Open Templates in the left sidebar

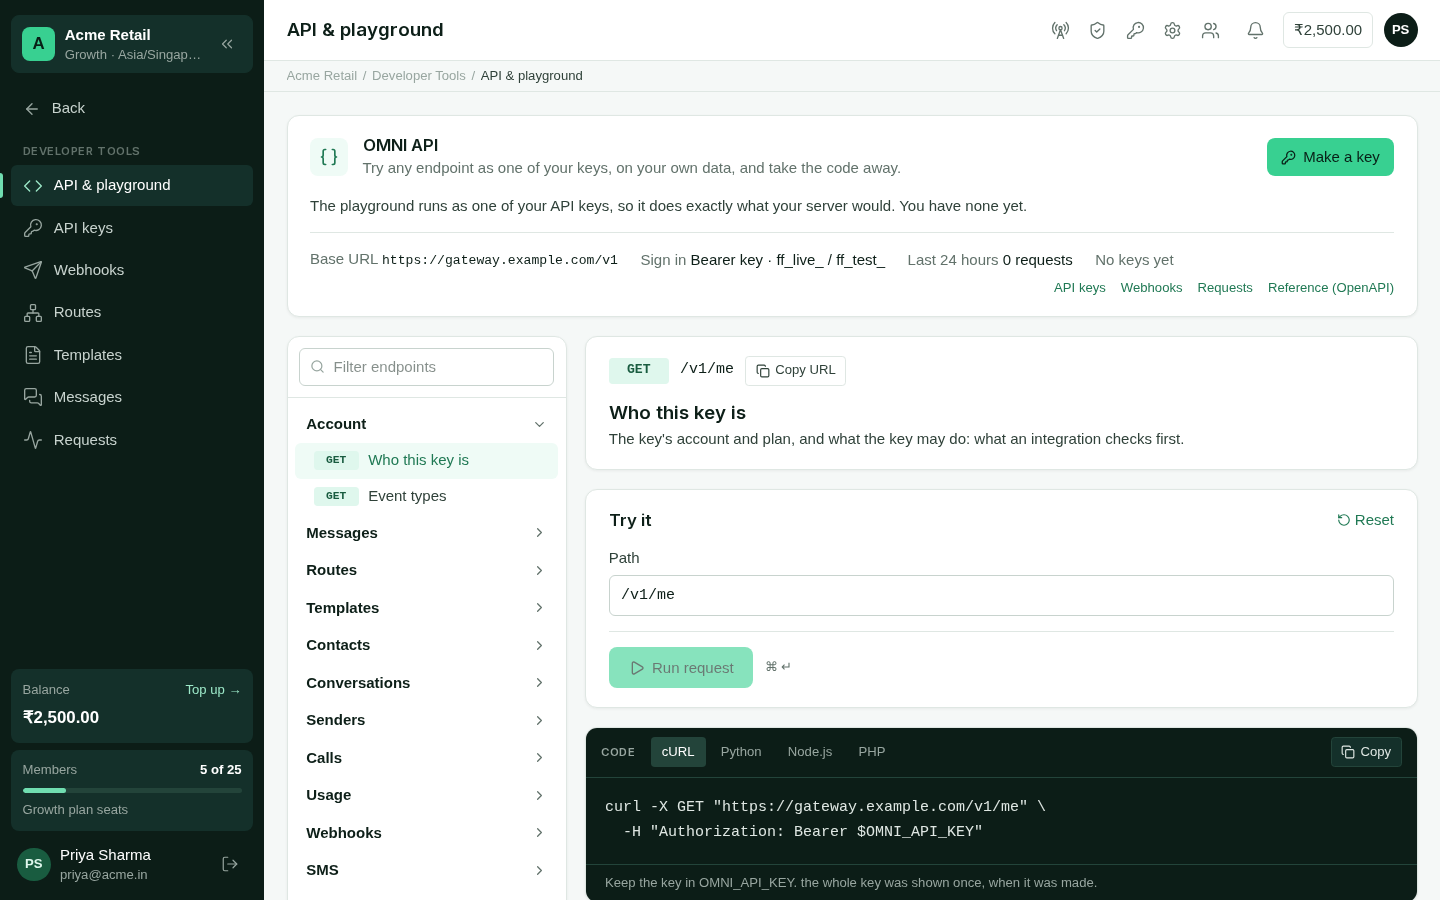tap(132, 355)
